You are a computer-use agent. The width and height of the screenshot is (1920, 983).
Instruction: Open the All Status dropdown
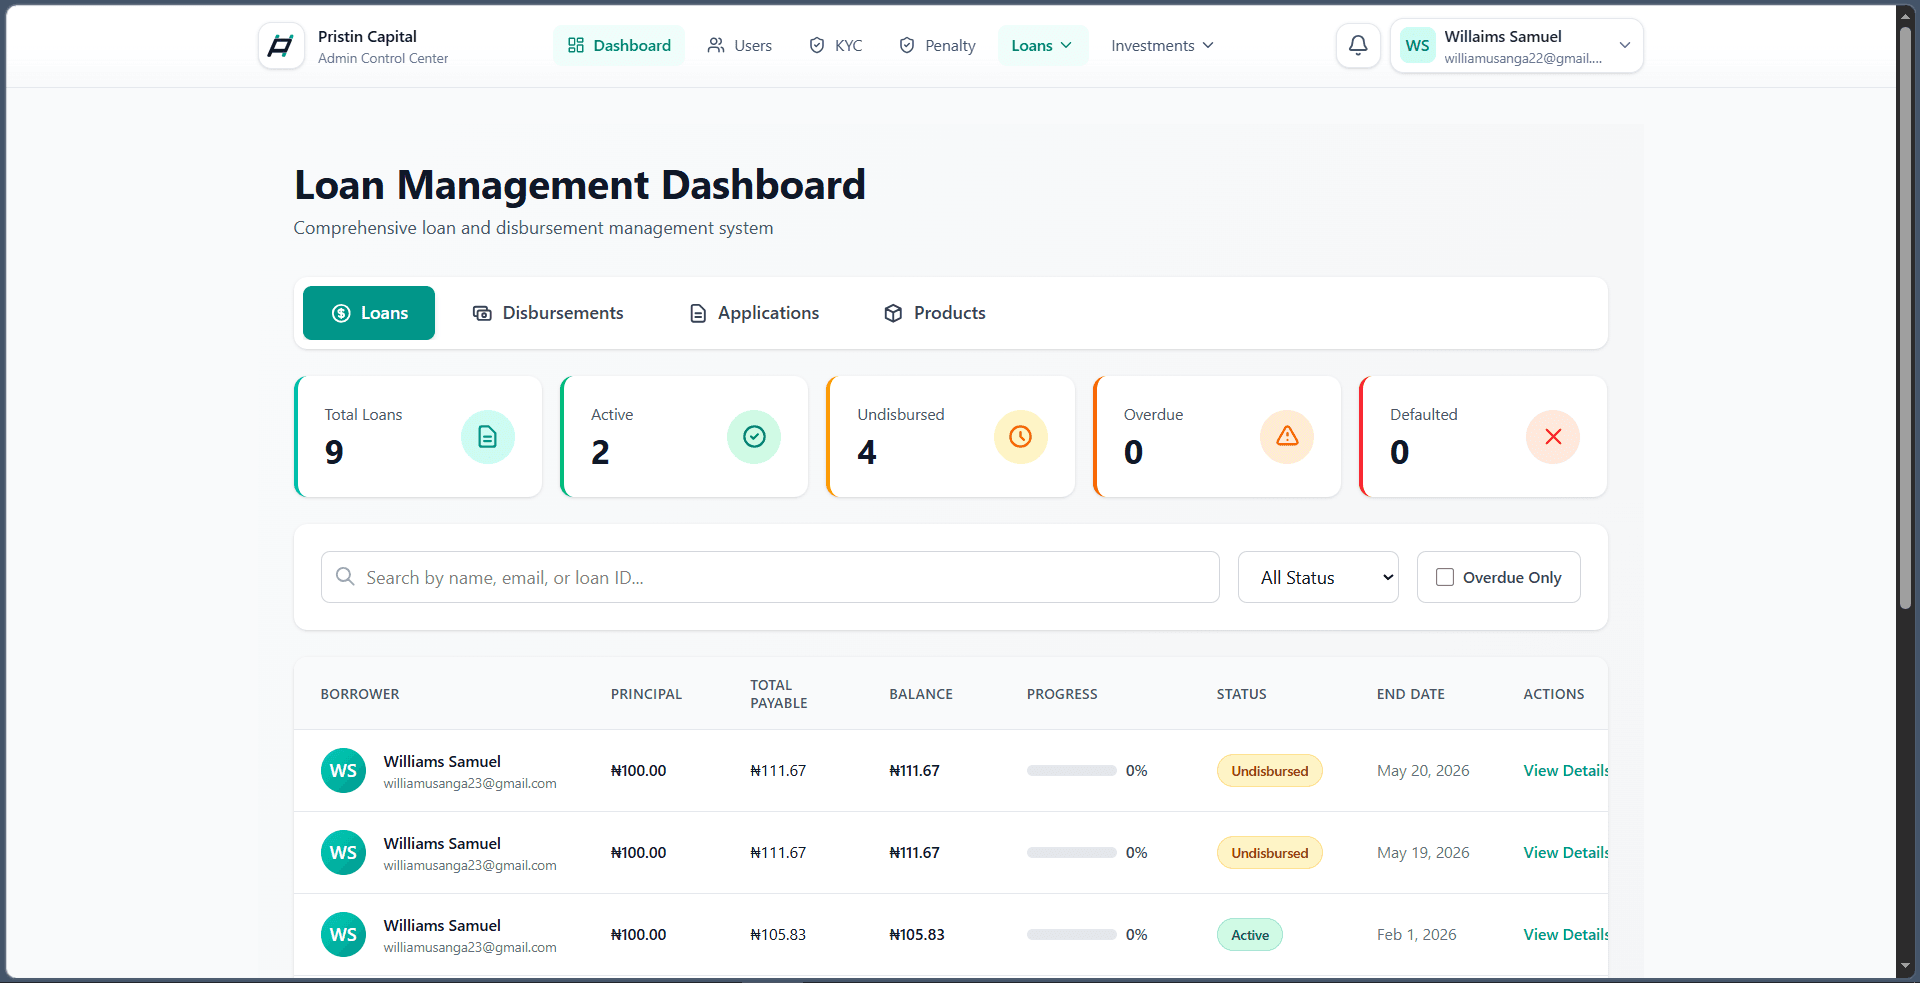click(x=1318, y=577)
